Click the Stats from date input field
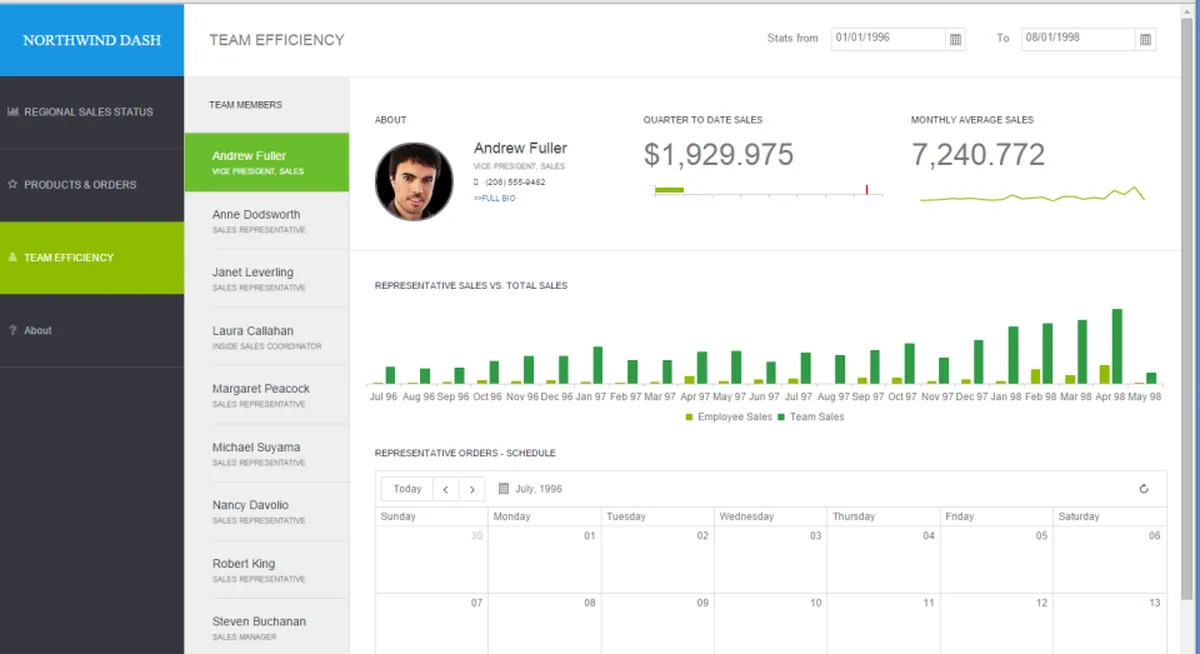This screenshot has height=654, width=1200. point(888,39)
